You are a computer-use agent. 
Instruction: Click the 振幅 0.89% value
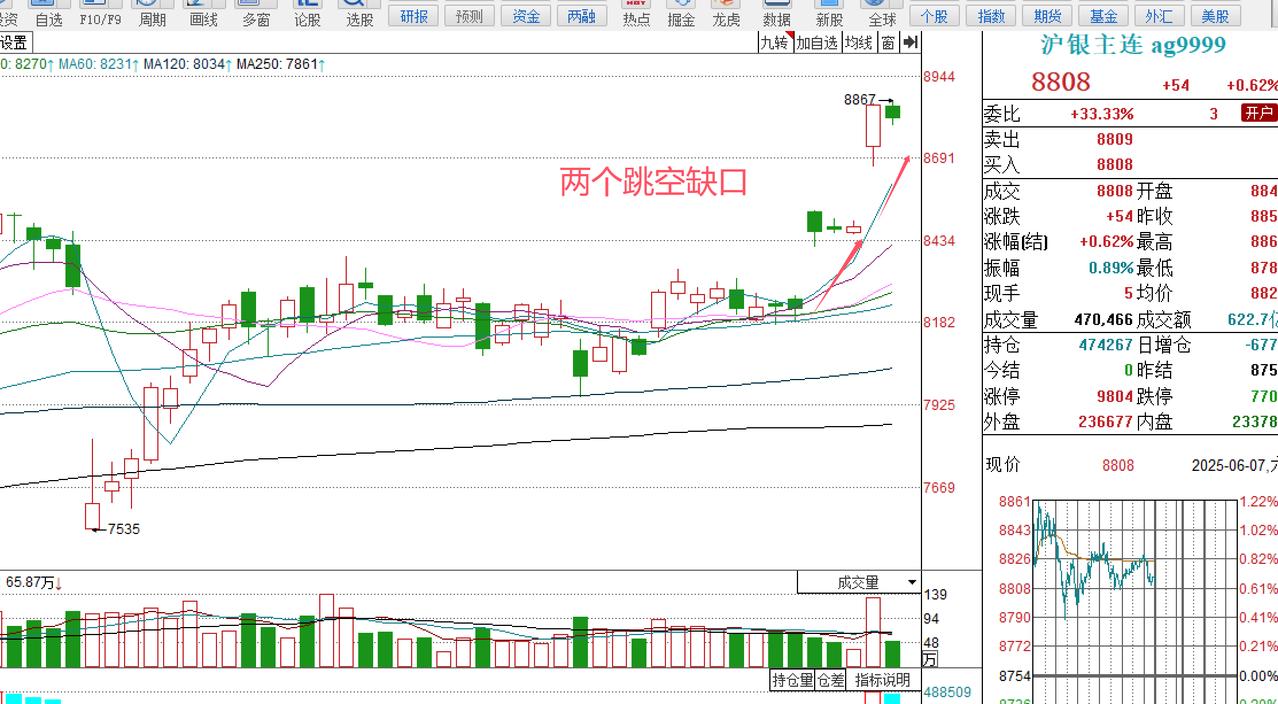(x=1111, y=268)
